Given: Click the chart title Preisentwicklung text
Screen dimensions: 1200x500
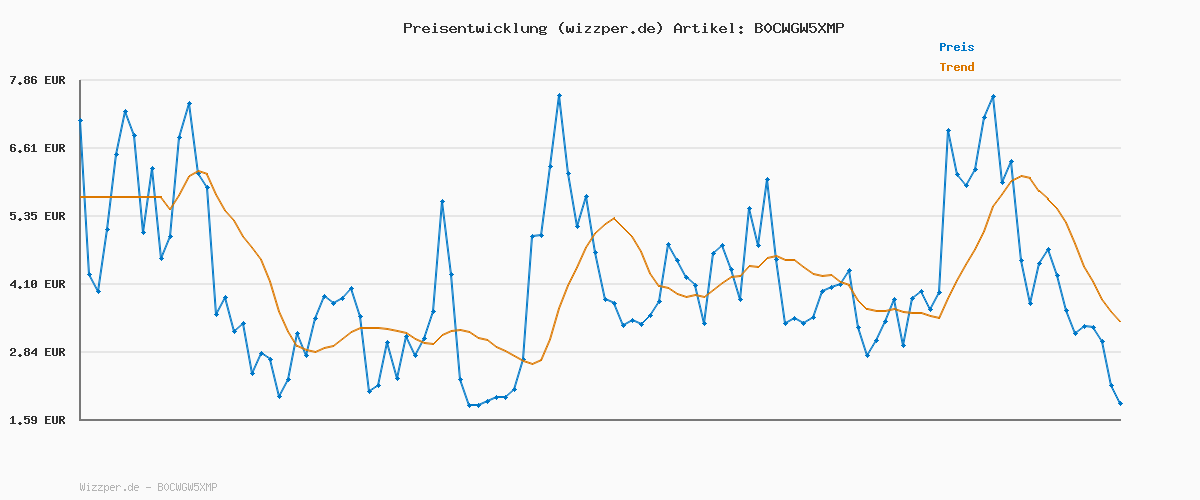Looking at the screenshot, I should [474, 28].
